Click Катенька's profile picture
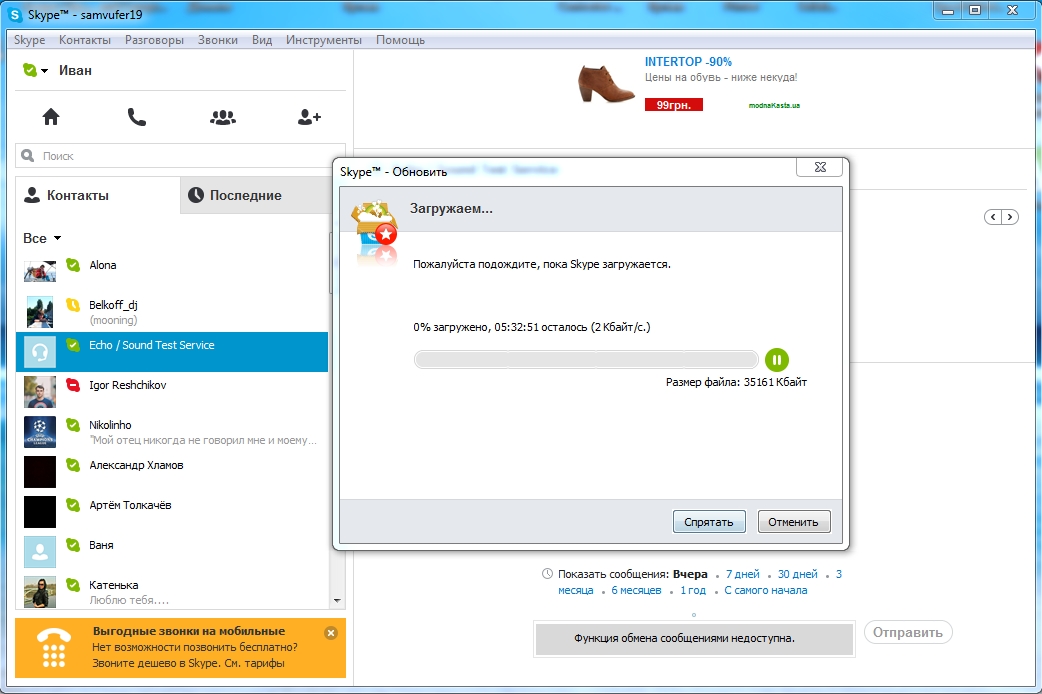Image resolution: width=1042 pixels, height=694 pixels. coord(40,591)
